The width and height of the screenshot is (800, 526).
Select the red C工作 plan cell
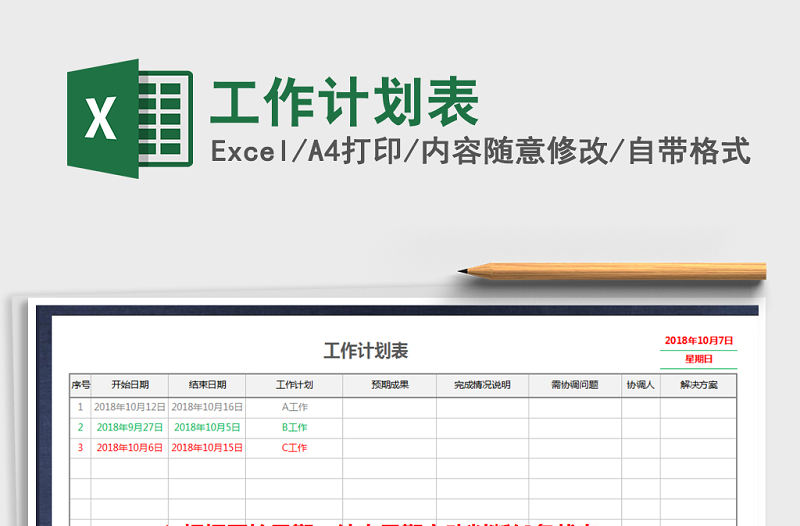[x=294, y=447]
